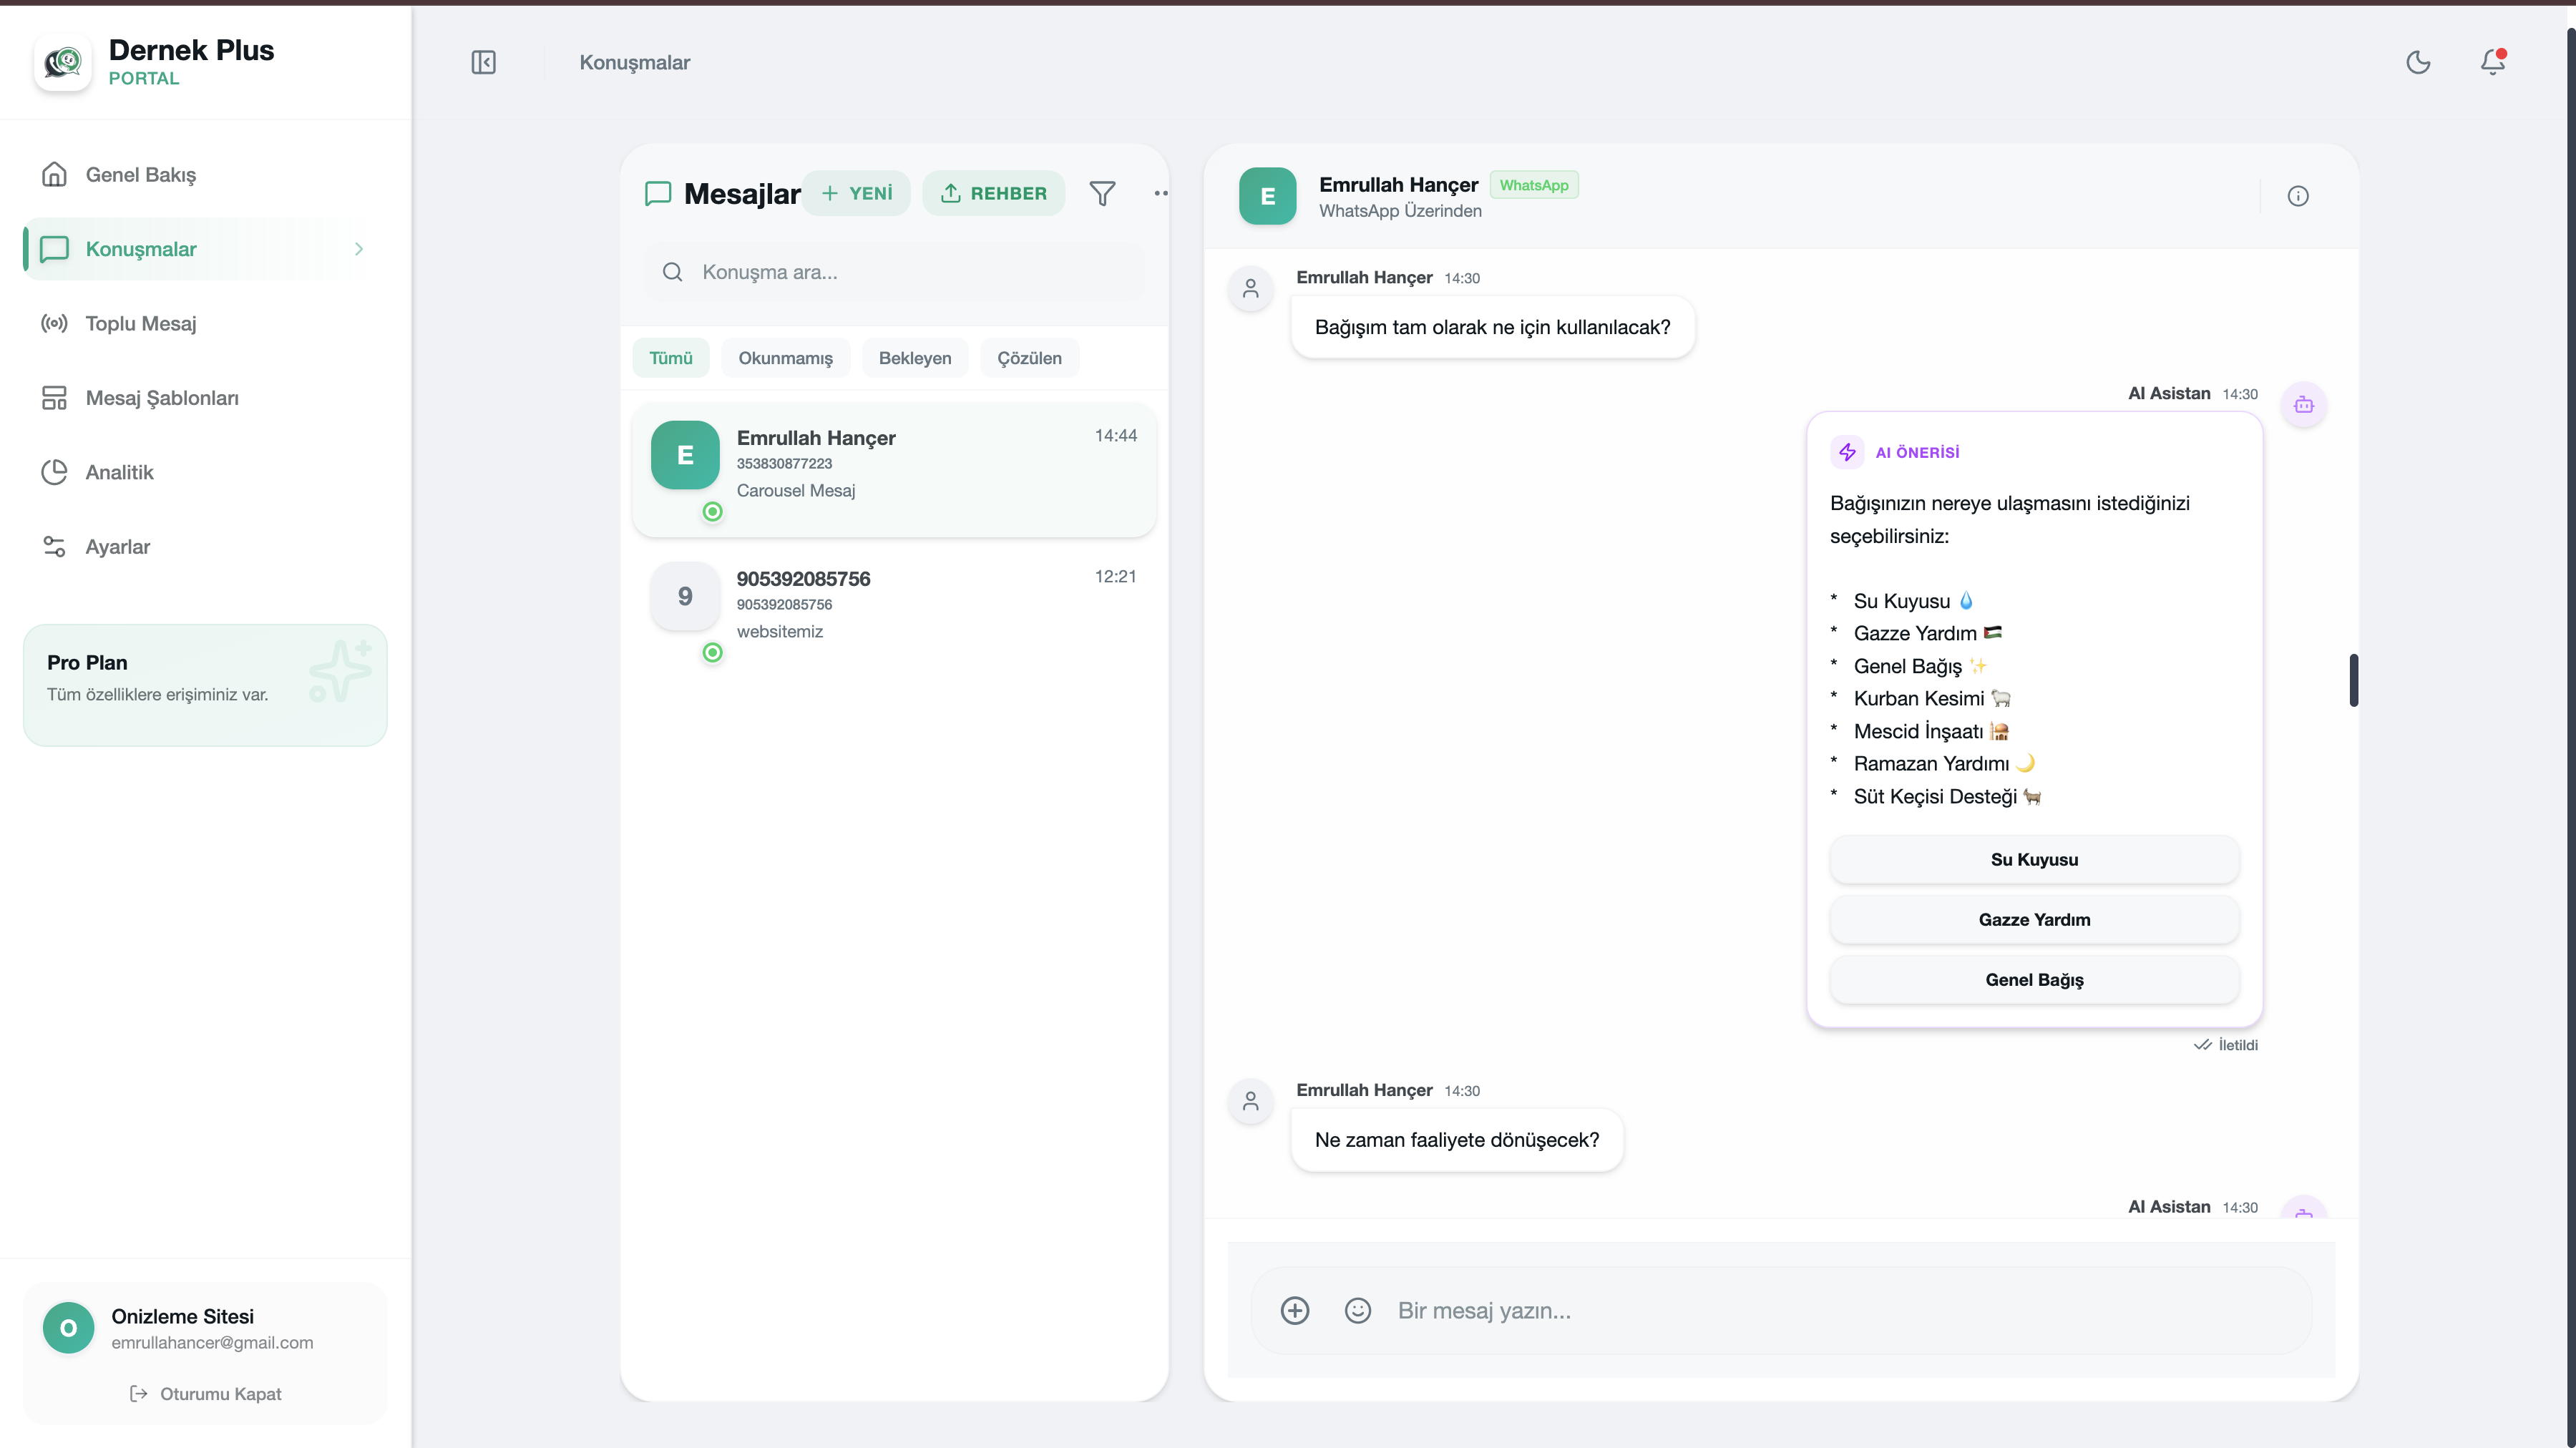
Task: Expand the Konuşmalar chevron arrow
Action: 359,249
